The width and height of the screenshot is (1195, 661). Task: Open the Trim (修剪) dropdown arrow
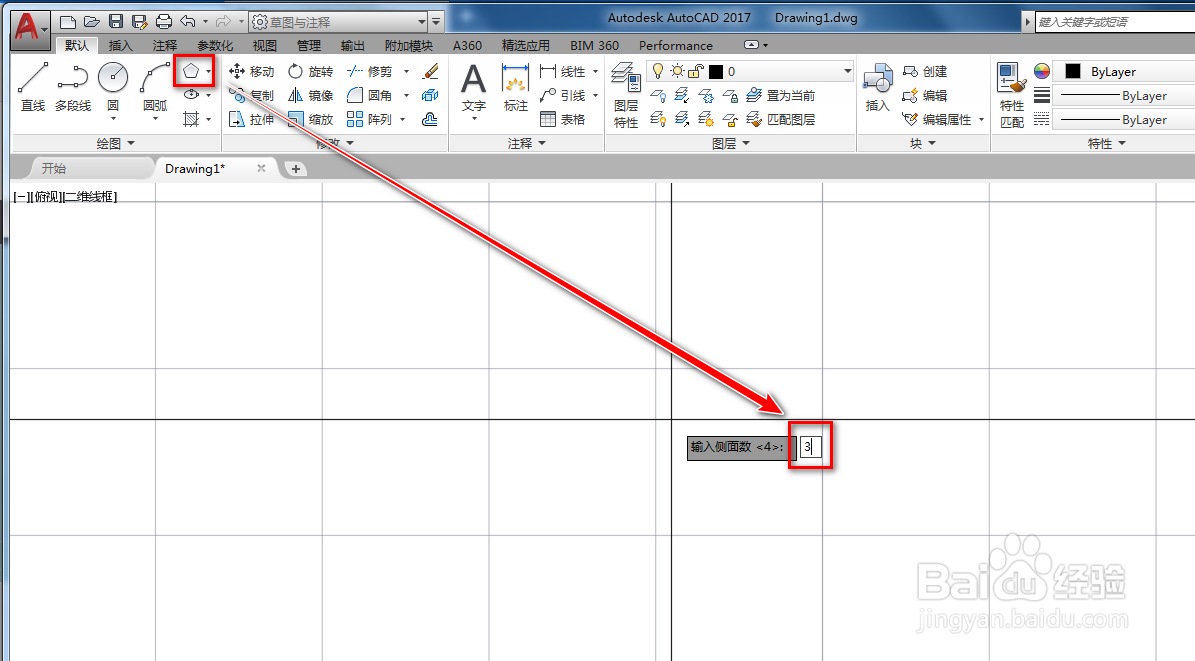pyautogui.click(x=406, y=72)
